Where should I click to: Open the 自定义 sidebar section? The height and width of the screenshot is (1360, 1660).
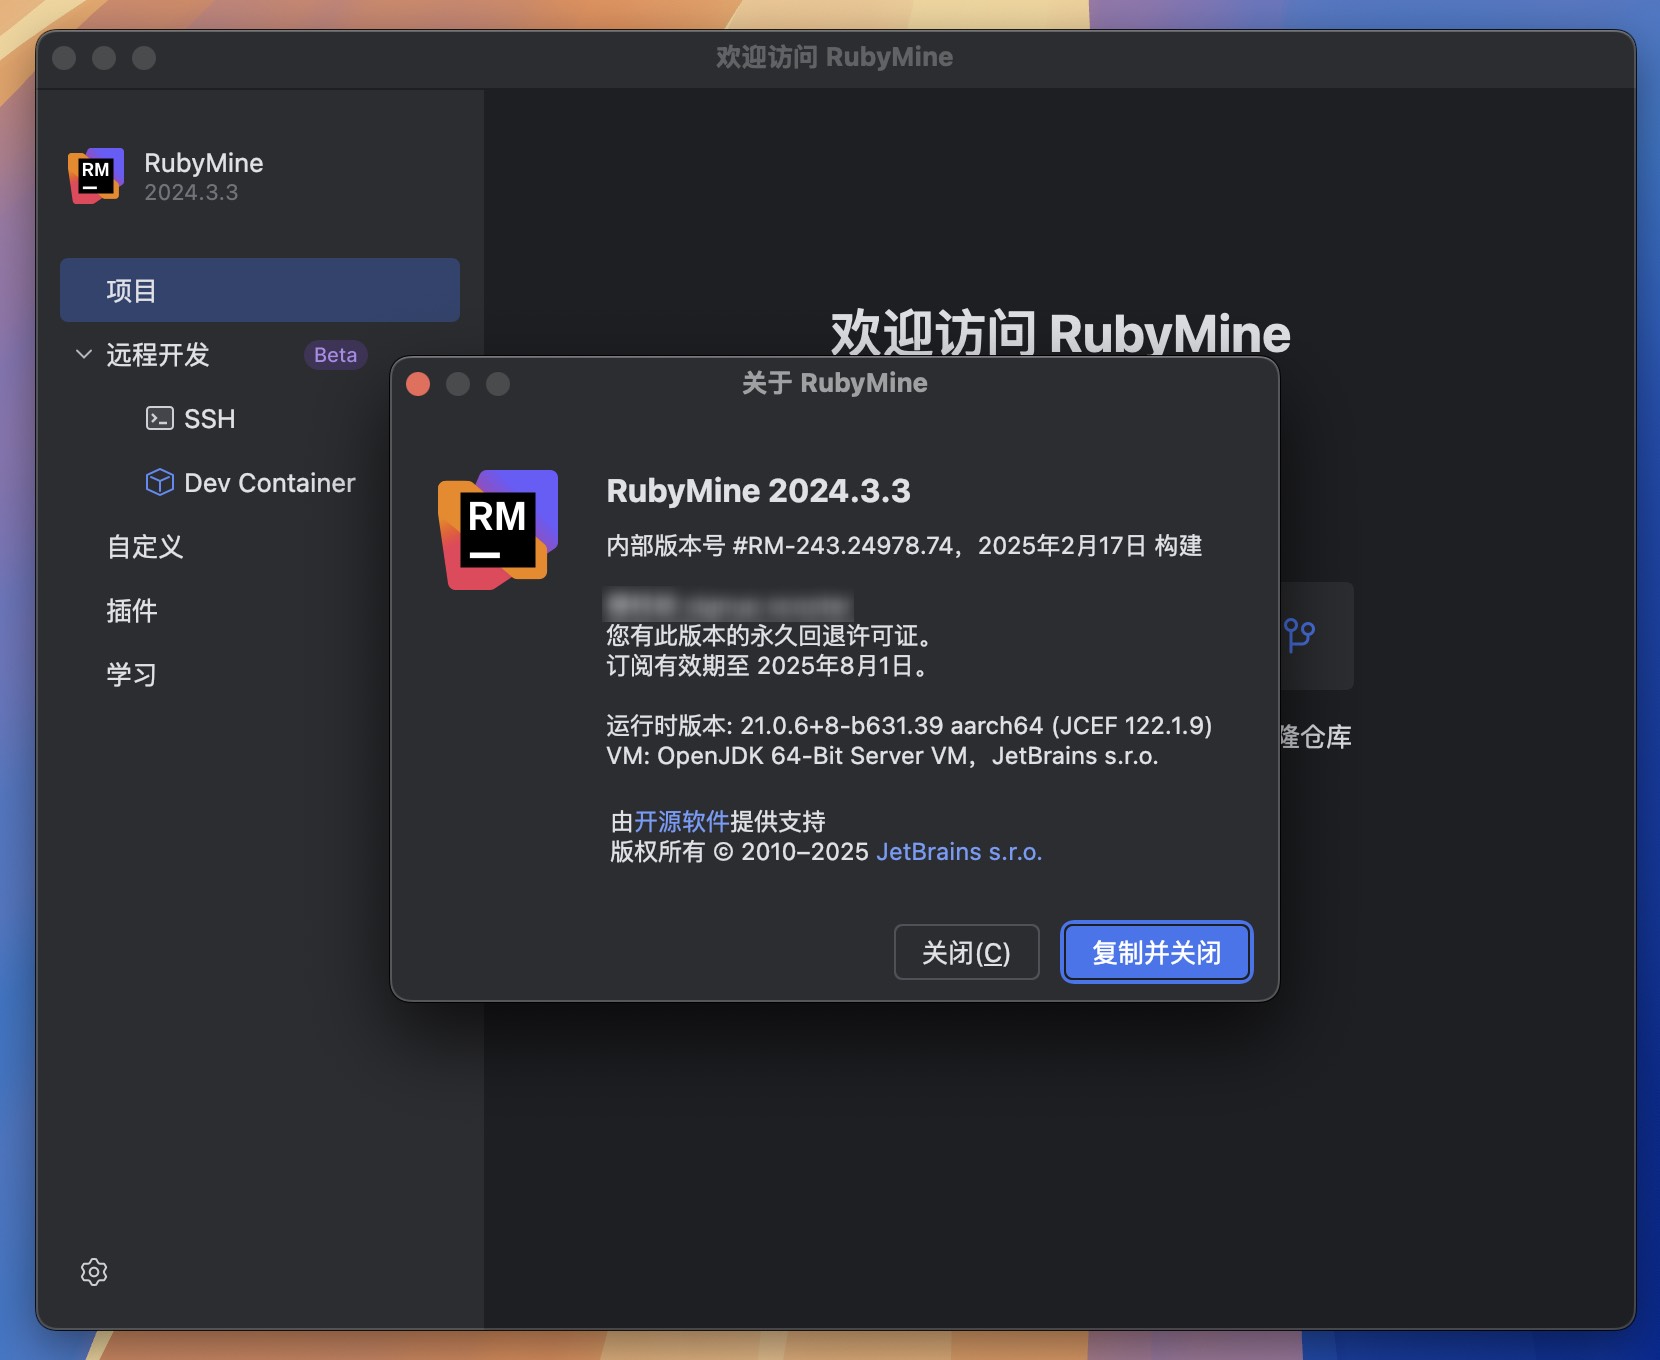tap(145, 547)
